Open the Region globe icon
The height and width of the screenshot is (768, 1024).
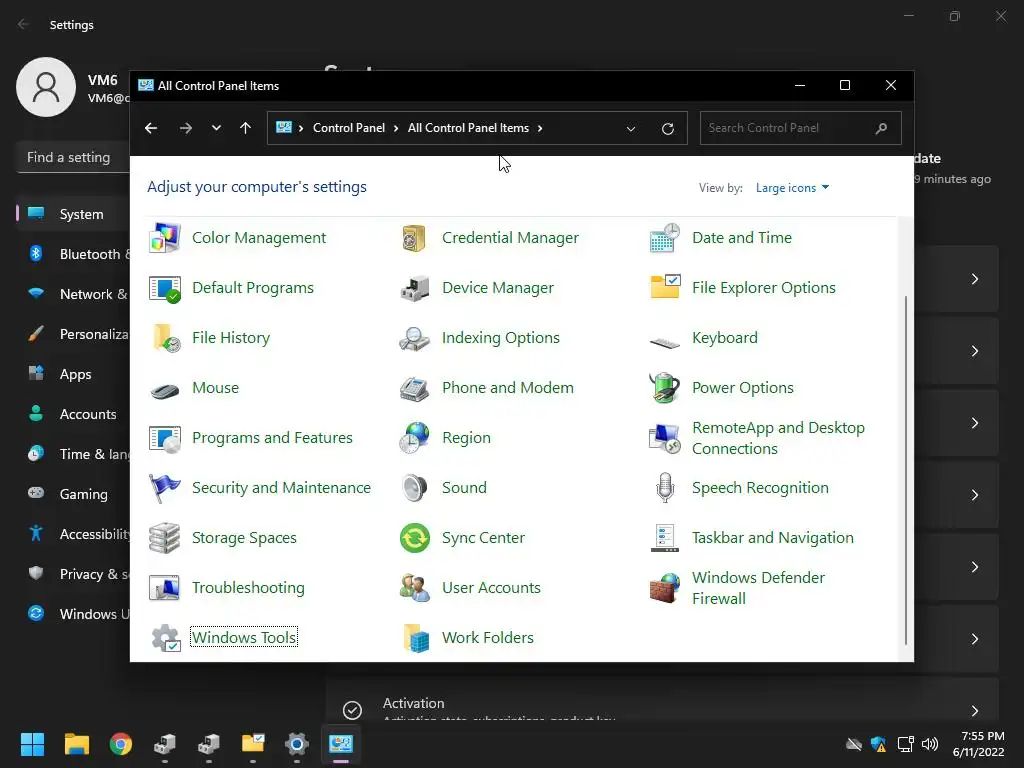pyautogui.click(x=414, y=438)
